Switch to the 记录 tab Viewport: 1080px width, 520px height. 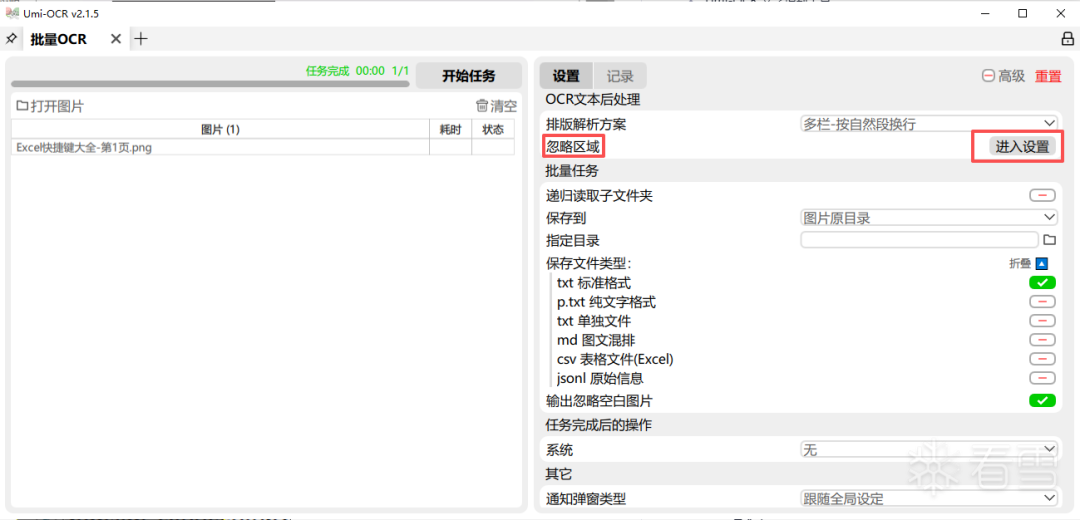point(620,76)
